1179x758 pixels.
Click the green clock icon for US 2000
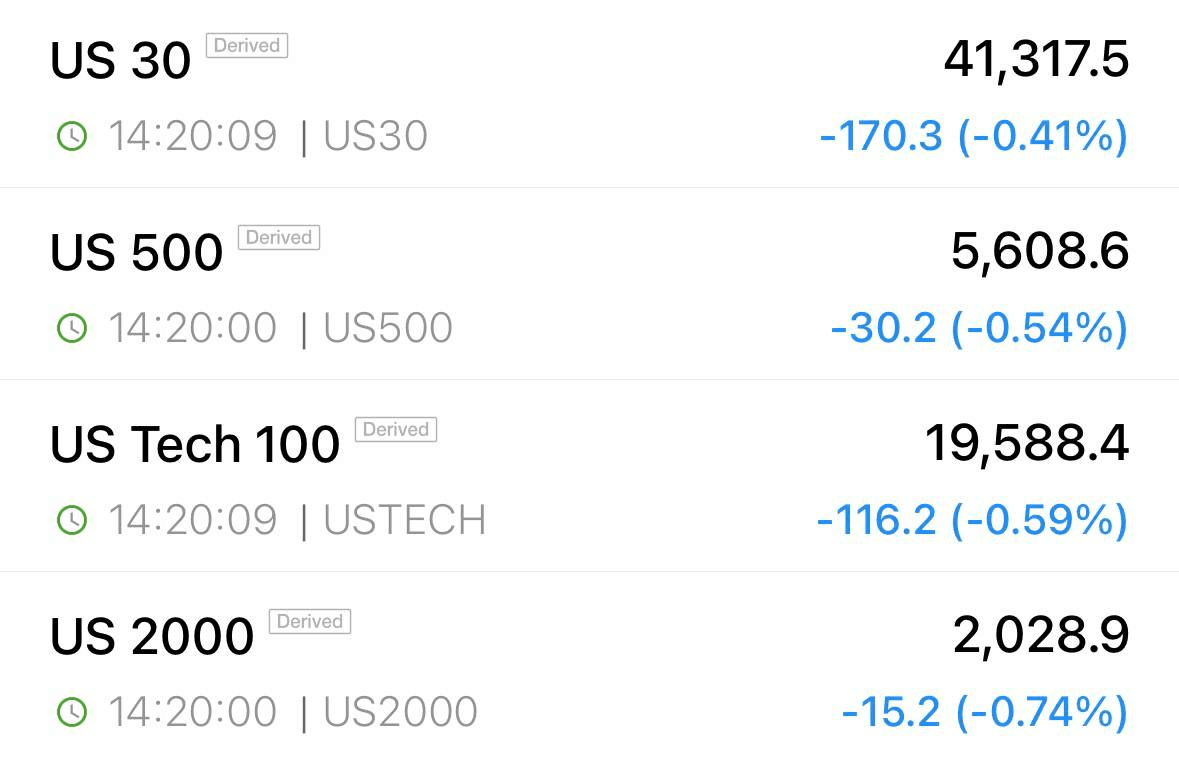point(72,711)
